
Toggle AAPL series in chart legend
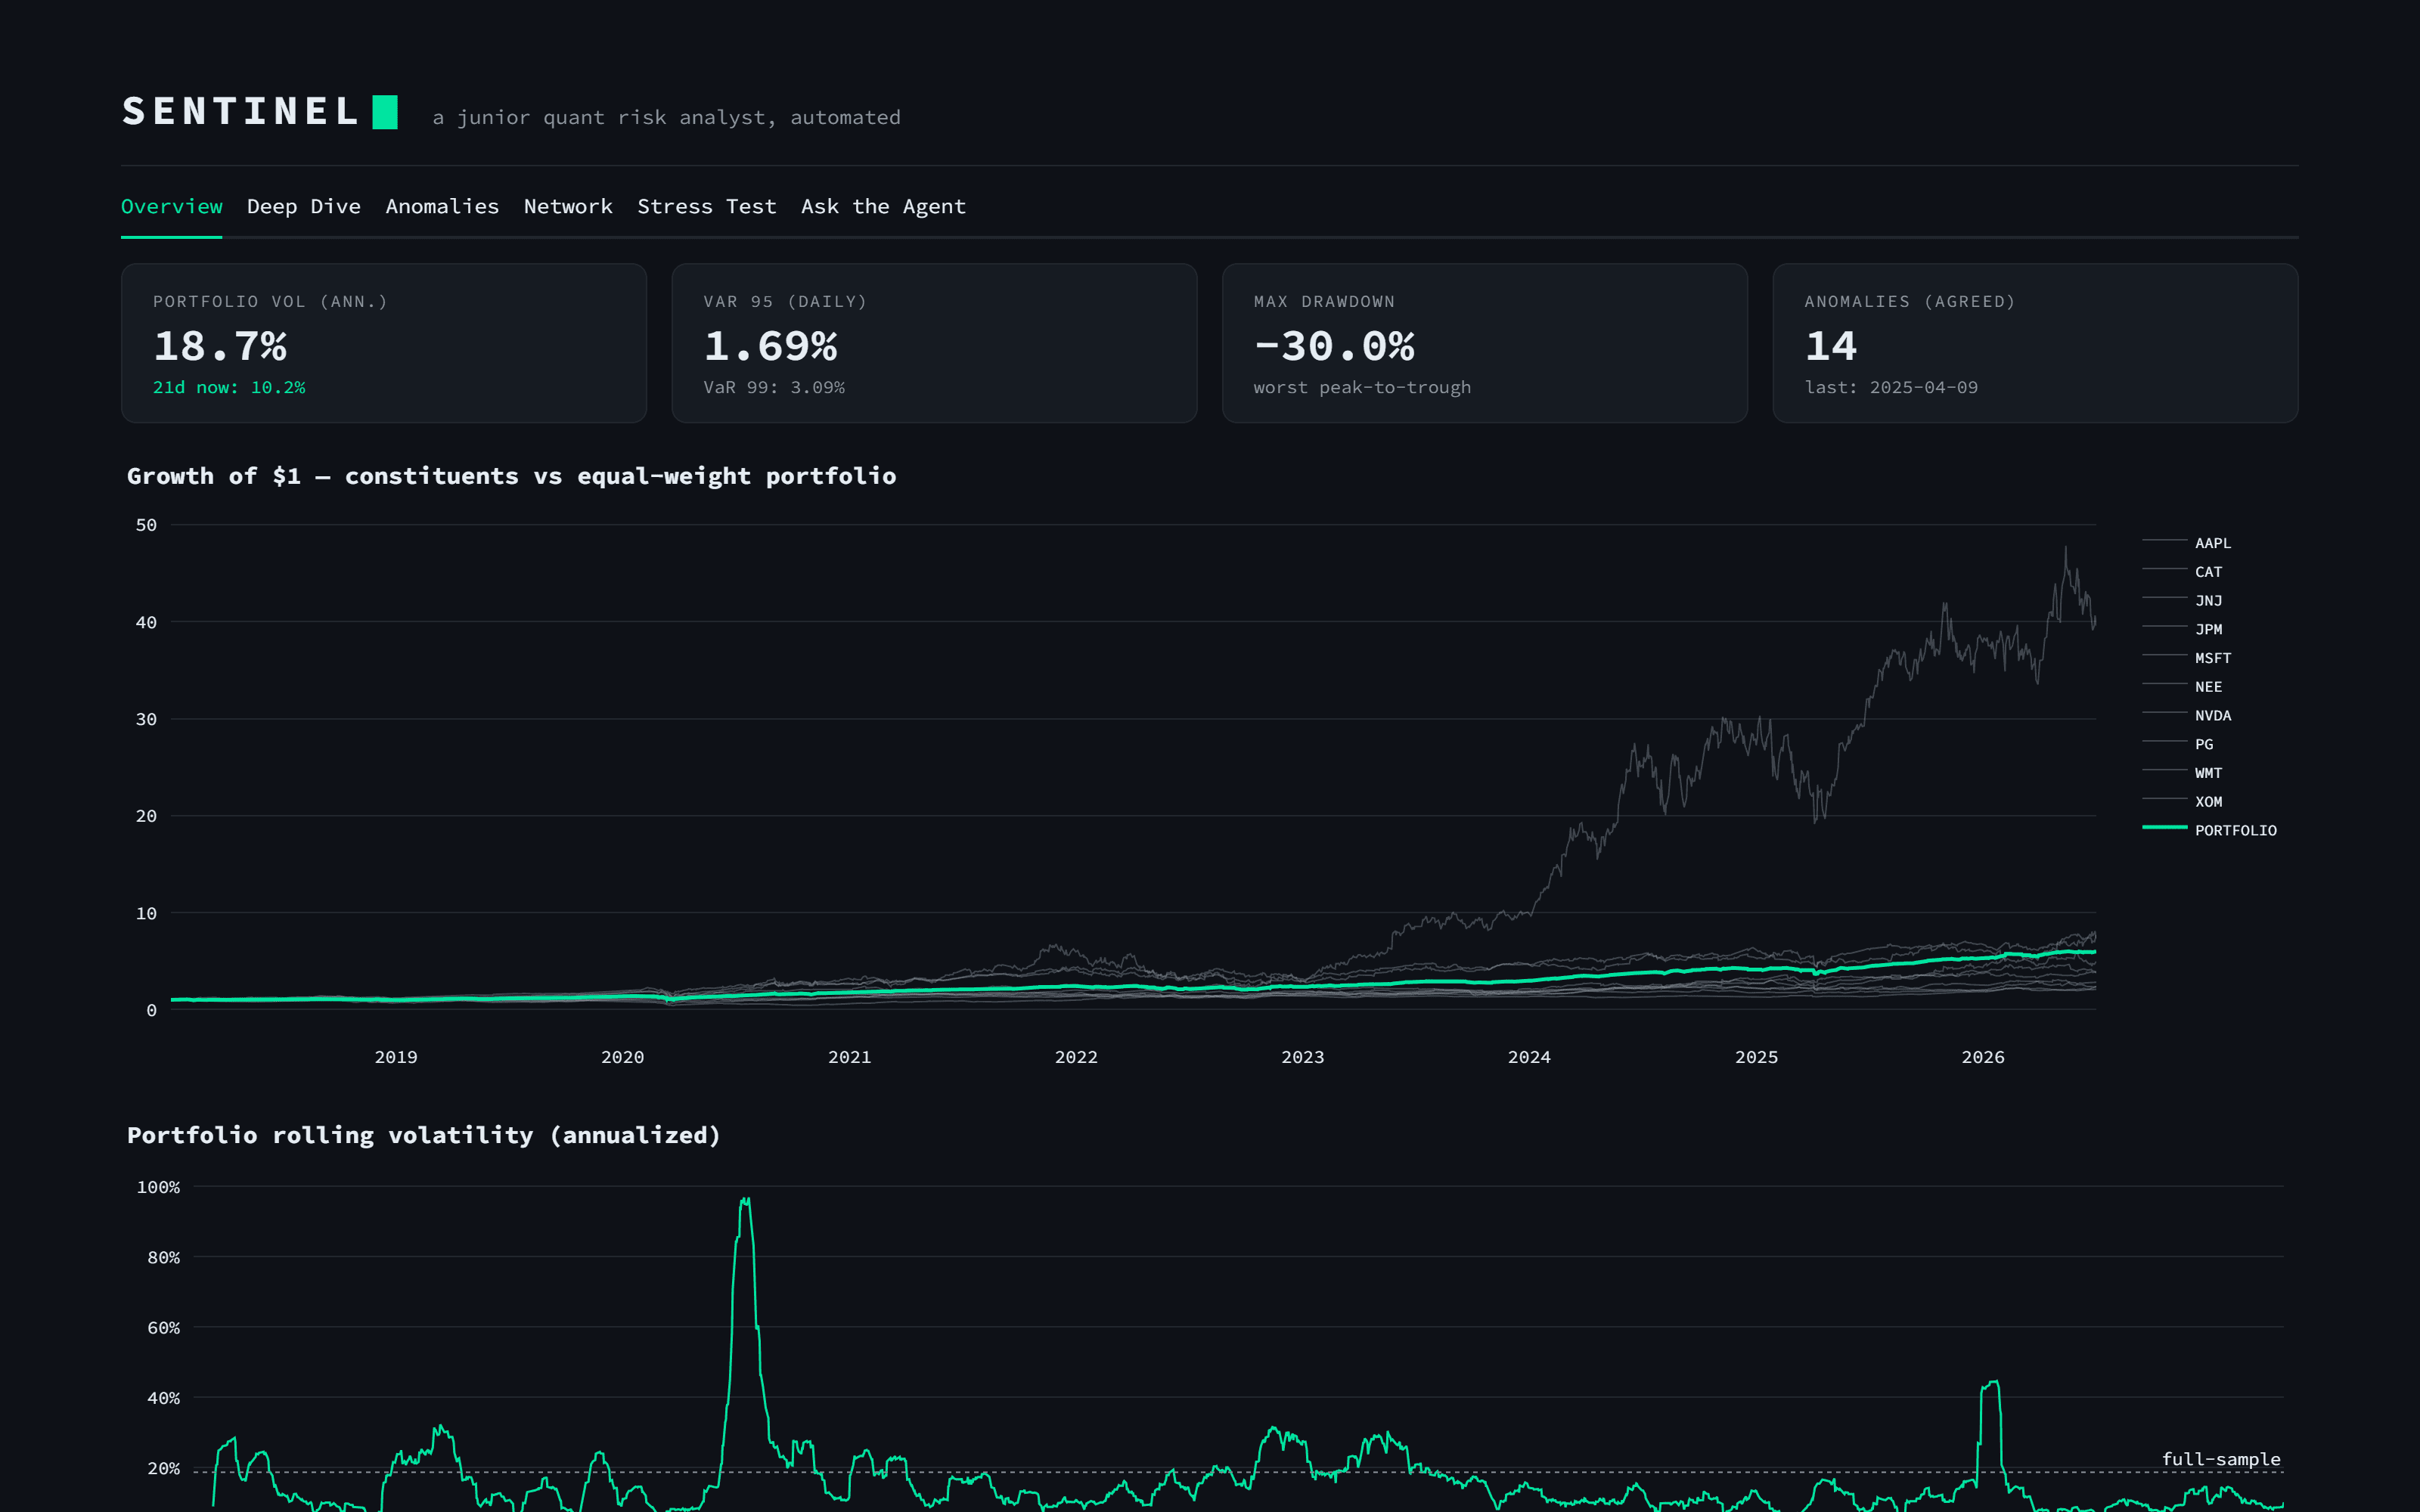pyautogui.click(x=2187, y=542)
